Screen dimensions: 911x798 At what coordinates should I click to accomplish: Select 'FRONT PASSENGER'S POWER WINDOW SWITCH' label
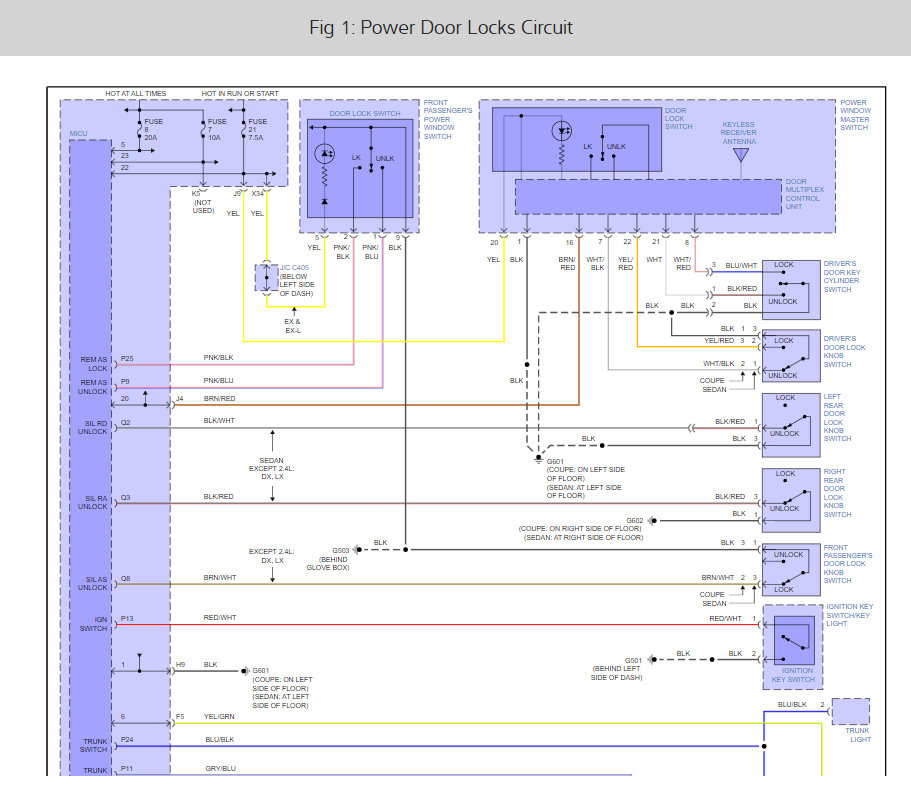click(447, 120)
